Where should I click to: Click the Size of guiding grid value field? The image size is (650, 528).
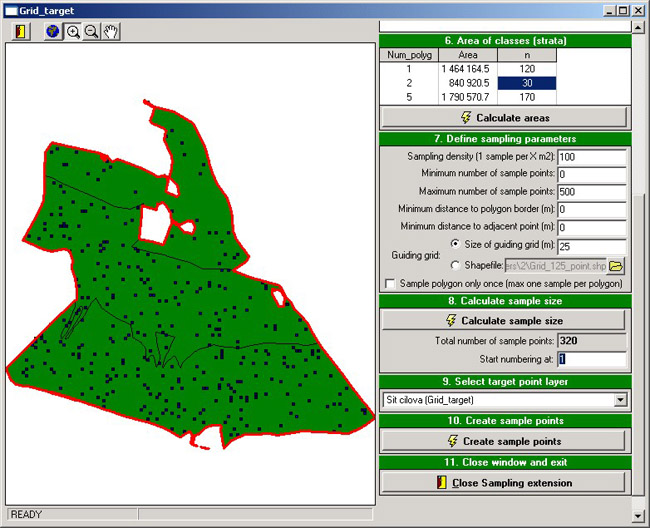coord(592,245)
